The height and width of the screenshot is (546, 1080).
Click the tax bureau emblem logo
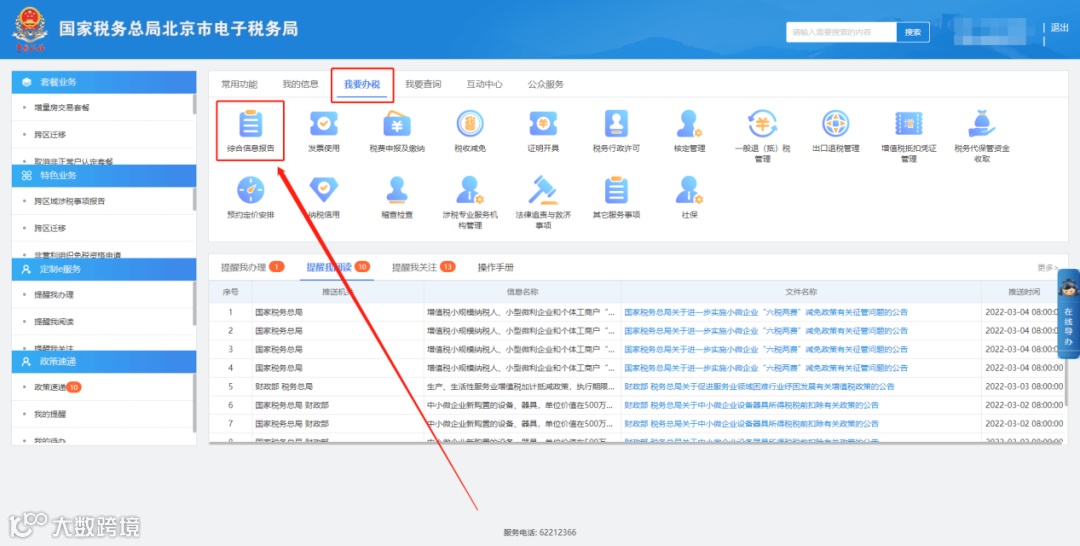point(30,30)
